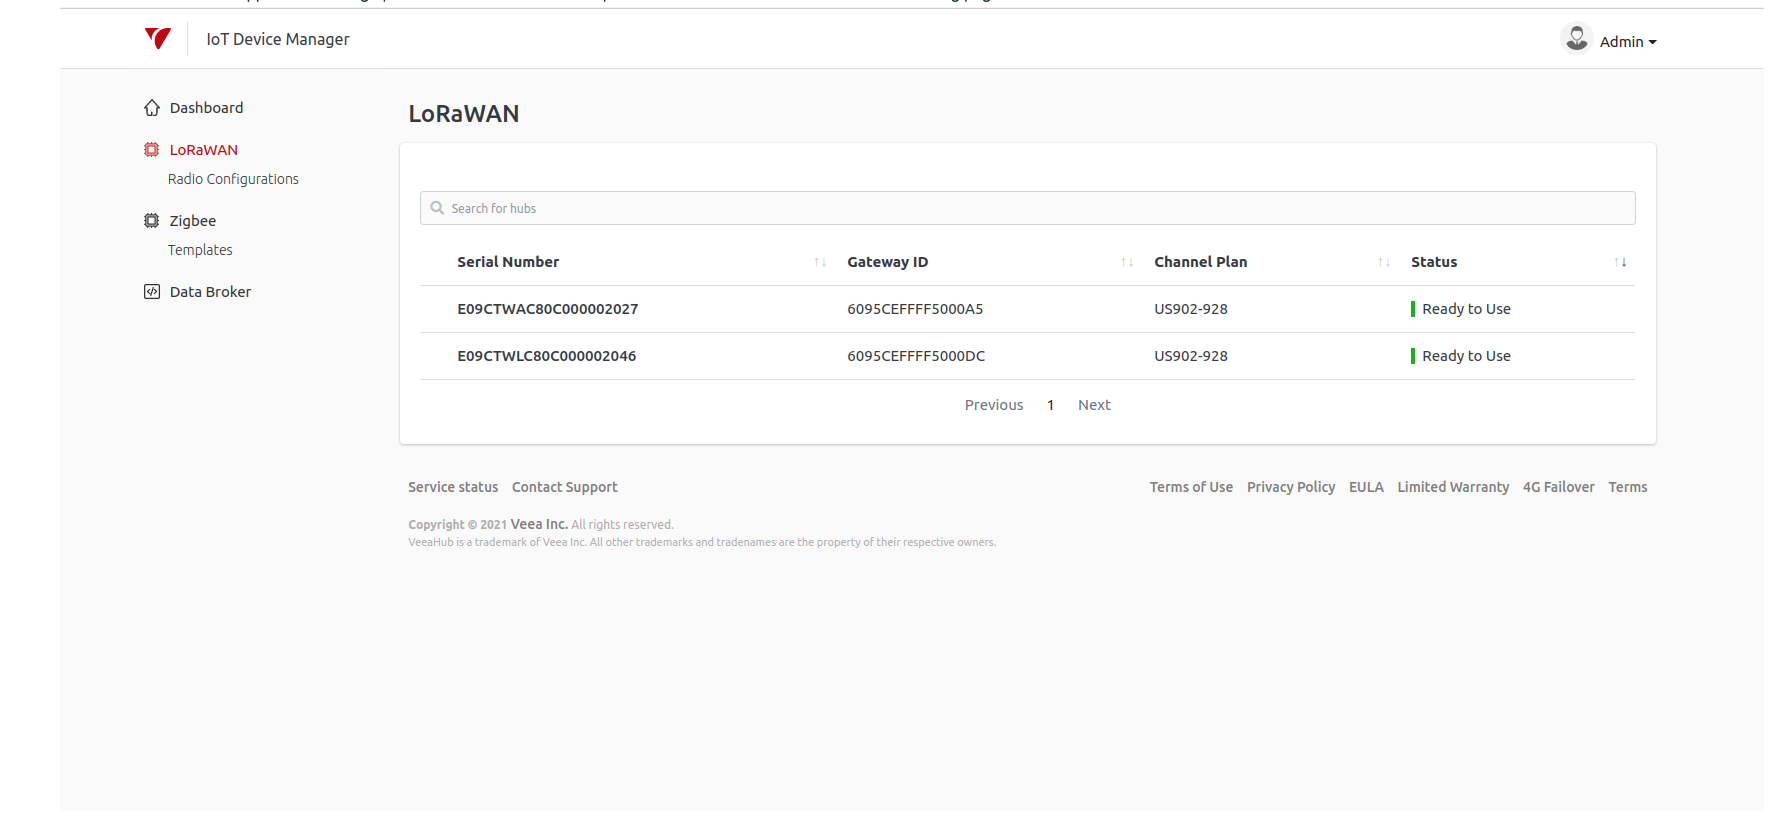Open 4G Failover link
Viewport: 1788px width, 838px height.
click(x=1558, y=487)
